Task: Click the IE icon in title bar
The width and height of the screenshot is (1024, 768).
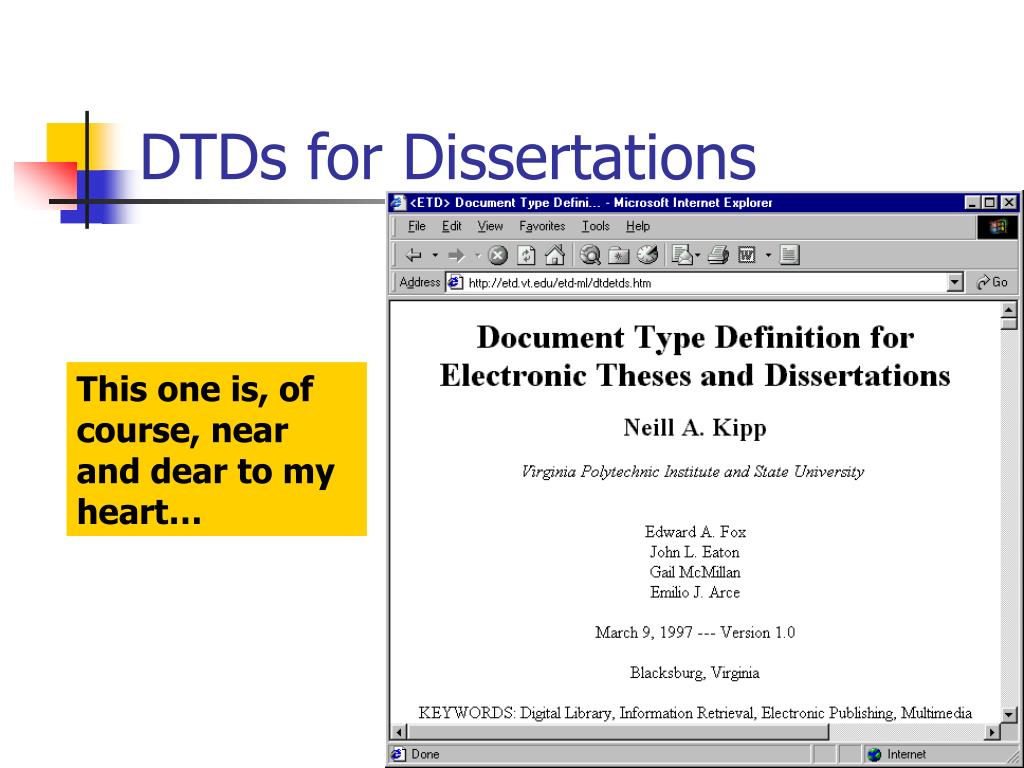Action: (x=398, y=202)
